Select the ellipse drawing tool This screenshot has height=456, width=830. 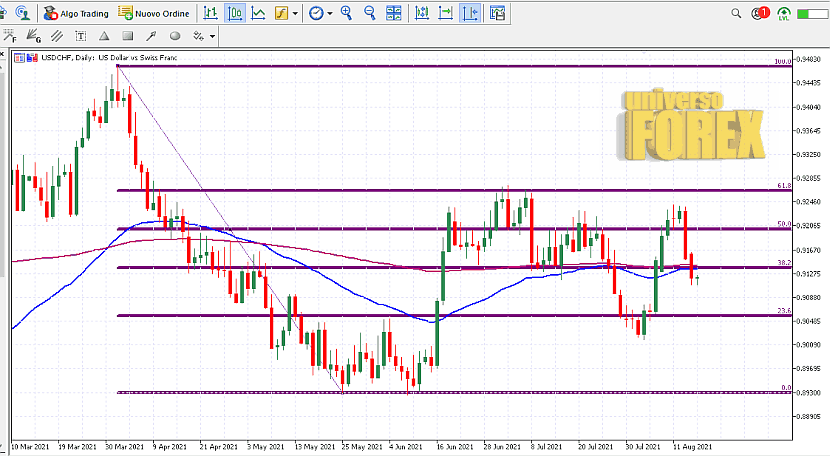click(175, 36)
